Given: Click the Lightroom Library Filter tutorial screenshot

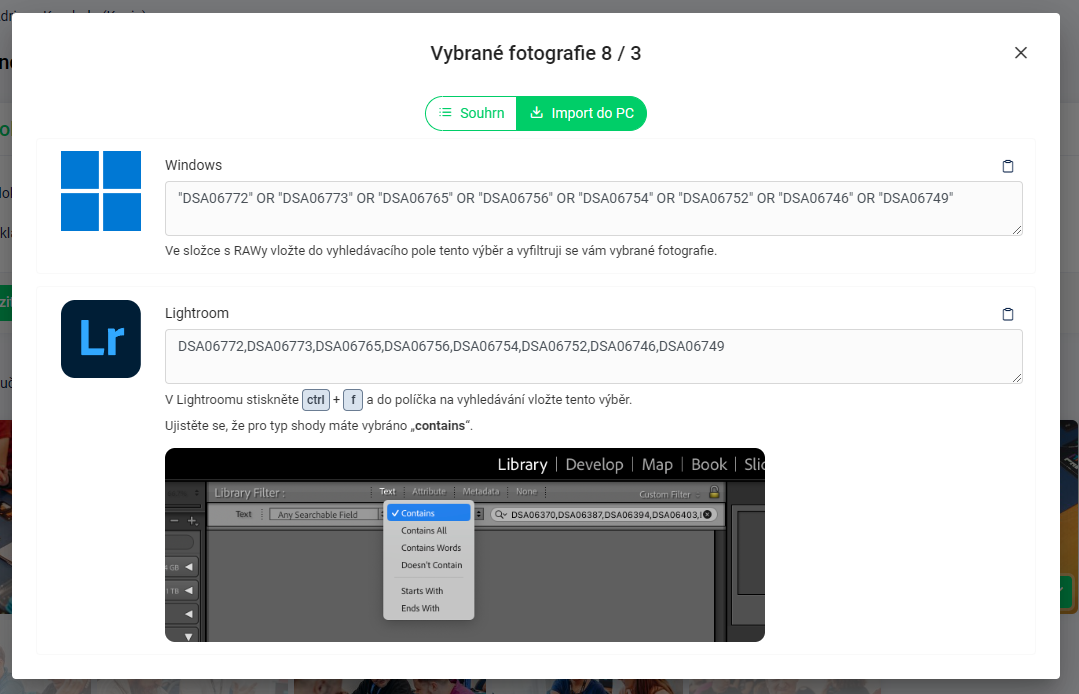Looking at the screenshot, I should [464, 545].
